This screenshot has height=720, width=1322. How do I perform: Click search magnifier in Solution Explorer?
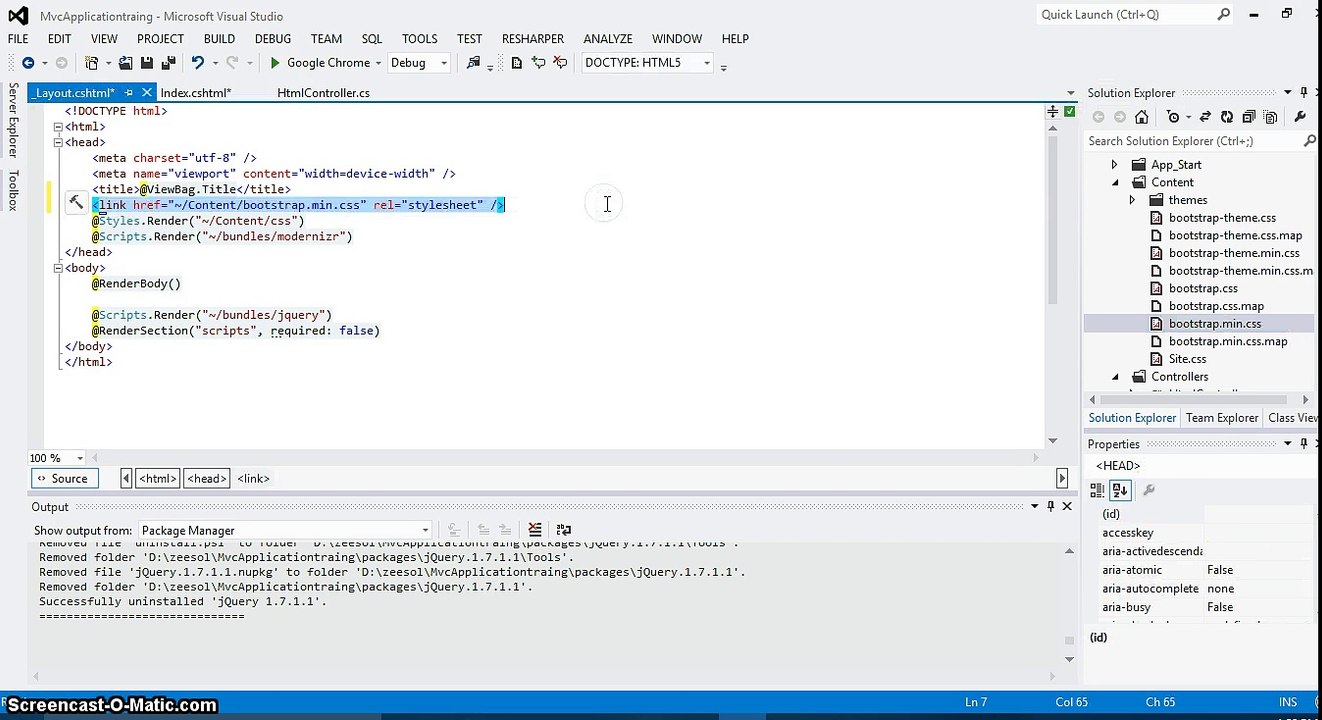point(1309,141)
